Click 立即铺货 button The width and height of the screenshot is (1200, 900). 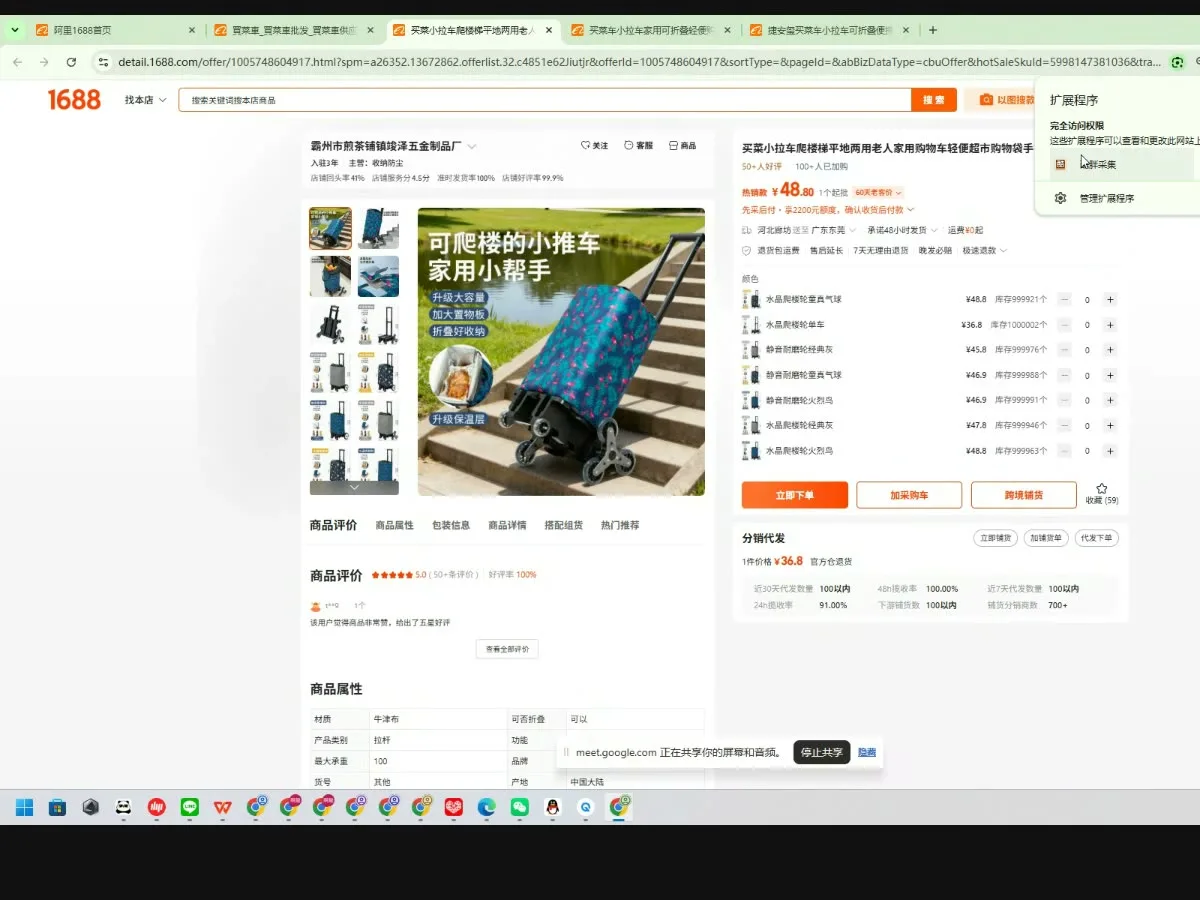(995, 538)
